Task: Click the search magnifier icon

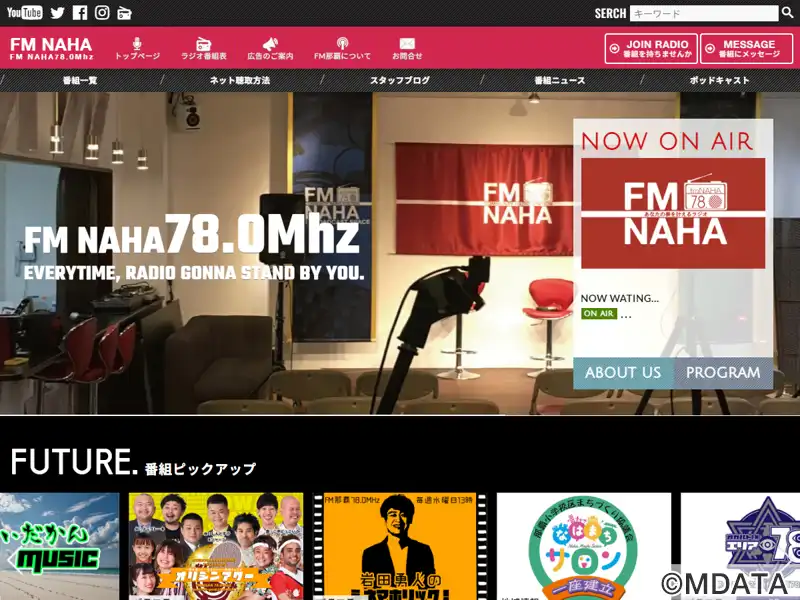Action: tap(788, 12)
